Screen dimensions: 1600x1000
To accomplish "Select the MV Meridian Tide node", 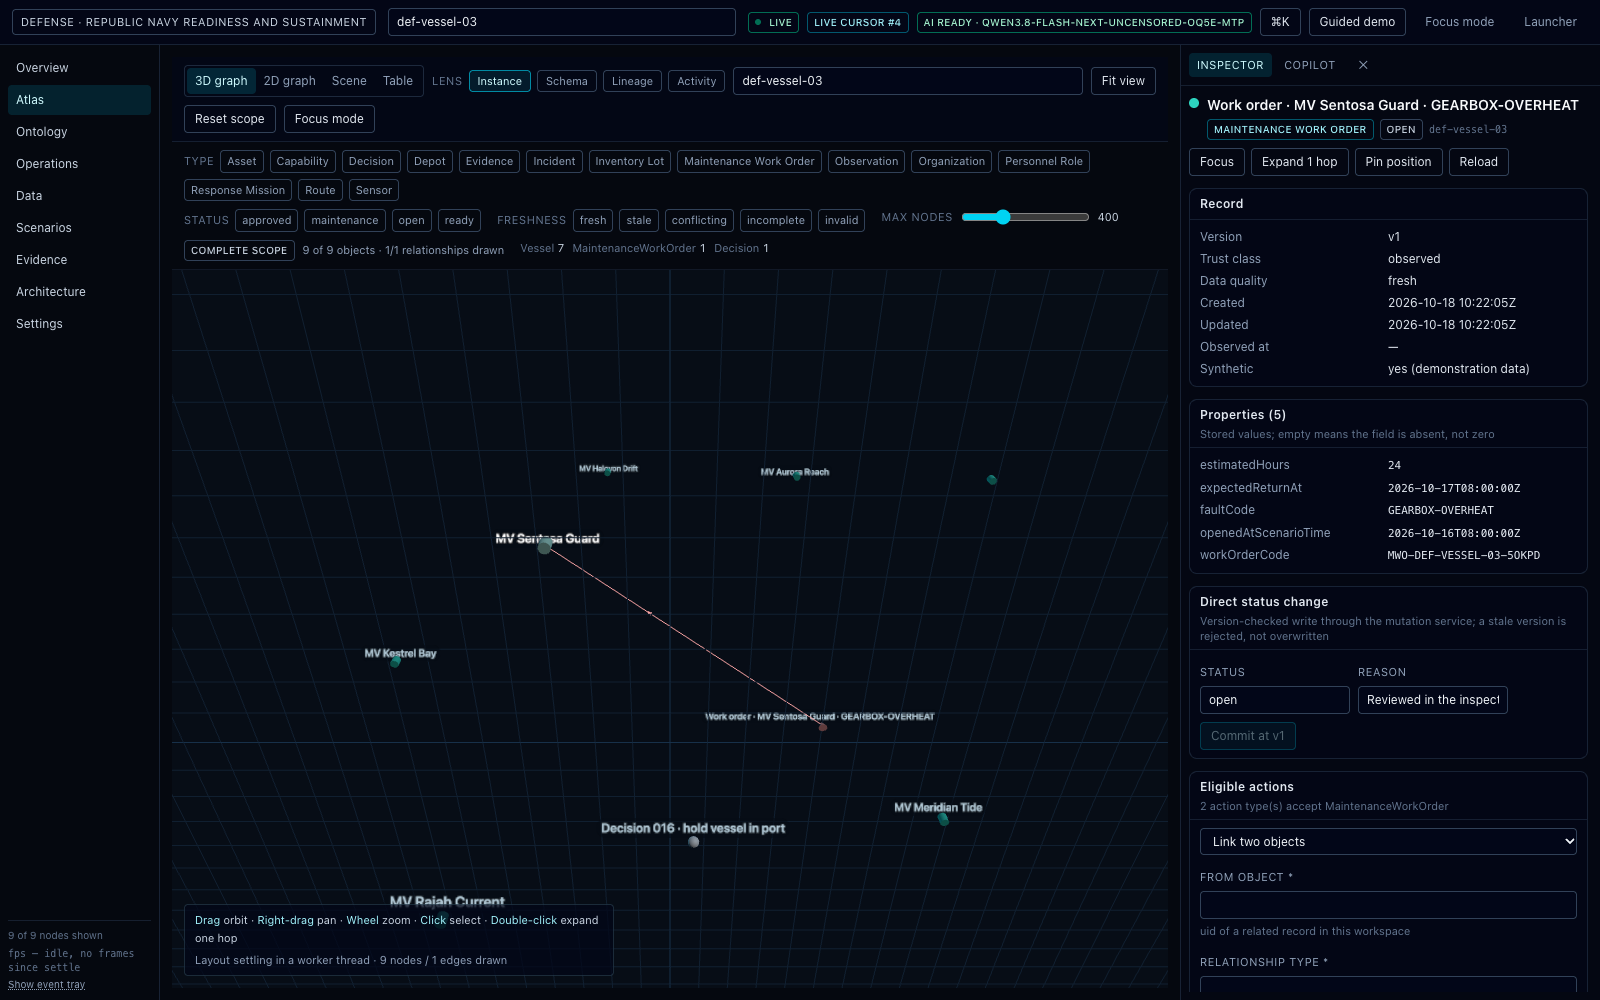I will 943,819.
